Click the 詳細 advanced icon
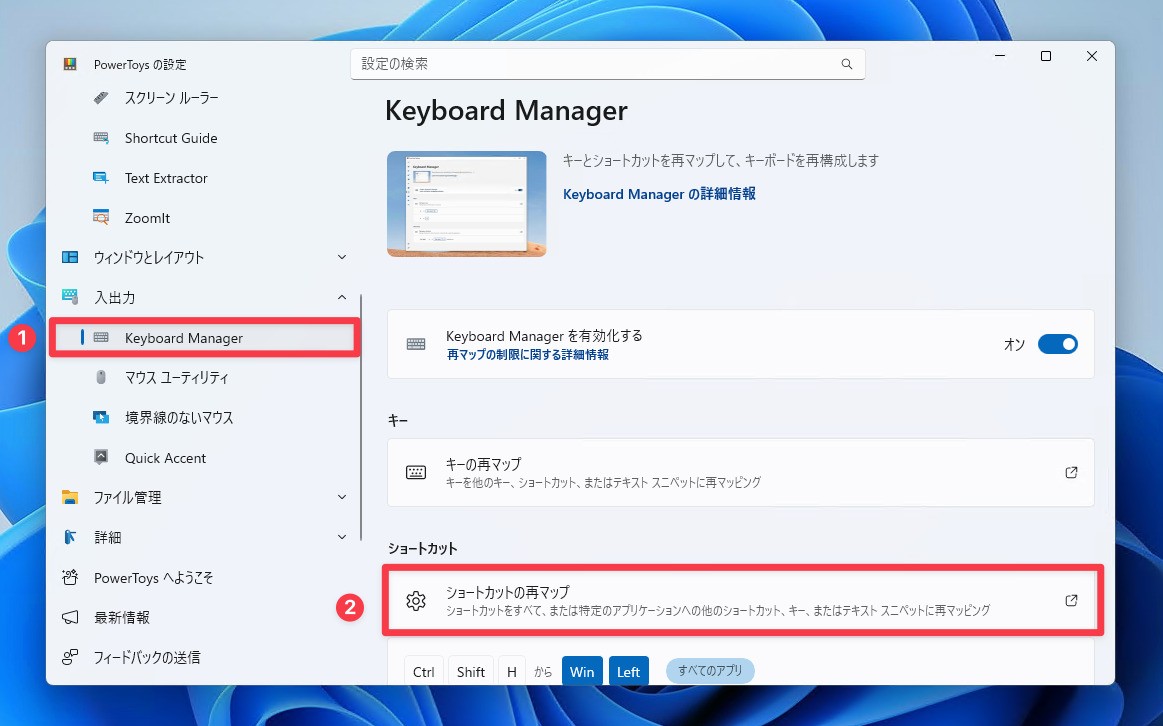 70,537
